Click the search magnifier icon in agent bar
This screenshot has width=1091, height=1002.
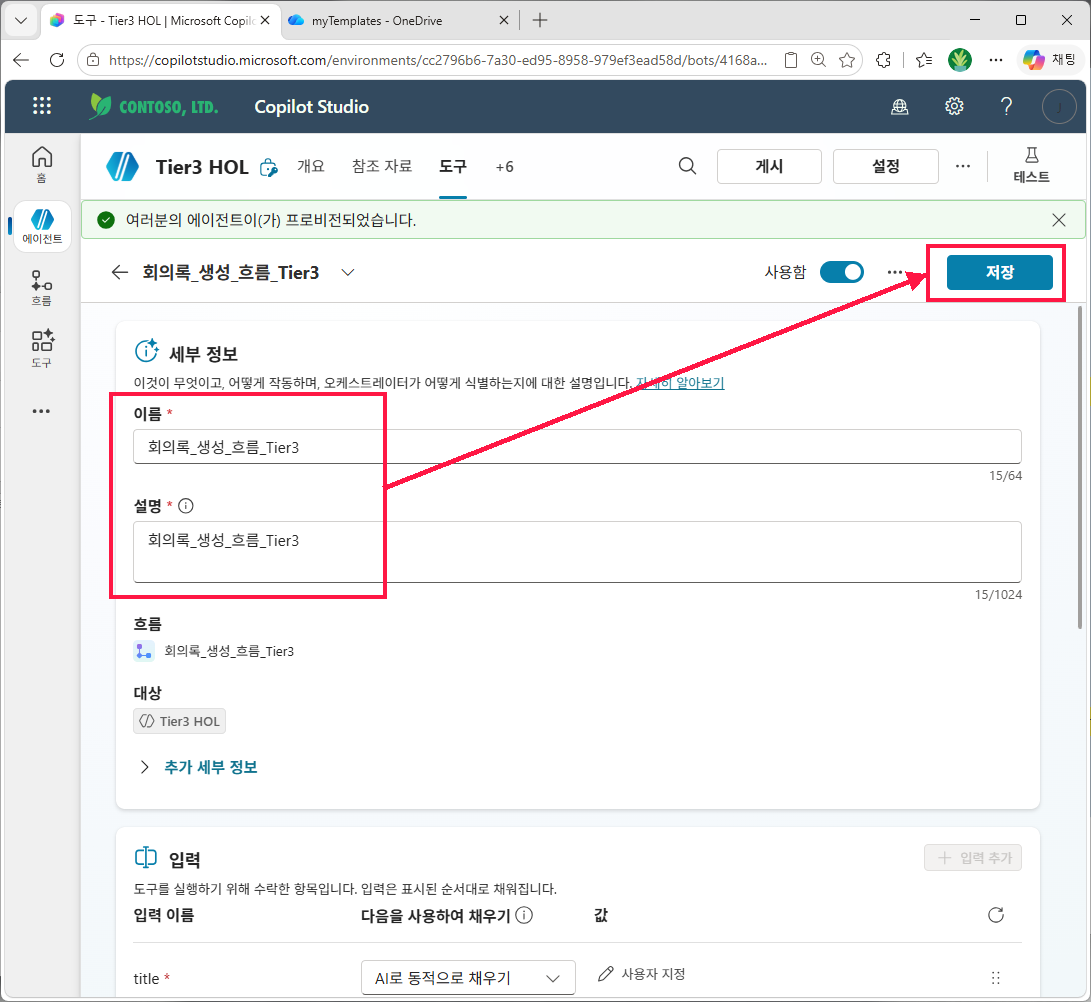click(687, 166)
